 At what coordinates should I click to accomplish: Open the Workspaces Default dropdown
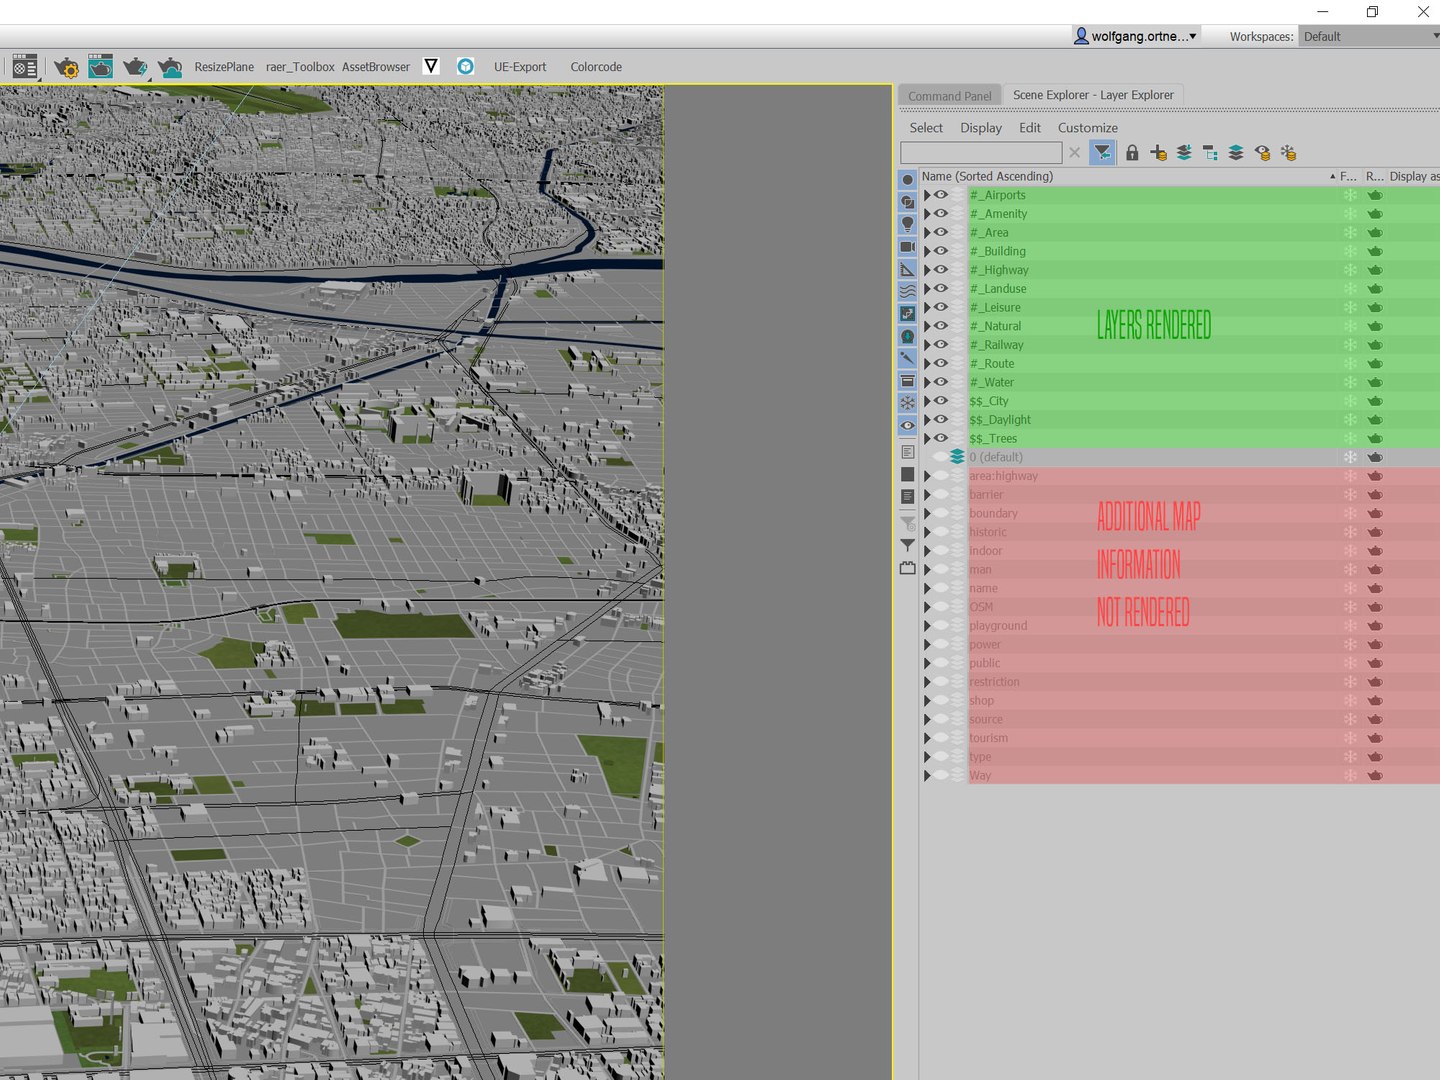click(1369, 36)
